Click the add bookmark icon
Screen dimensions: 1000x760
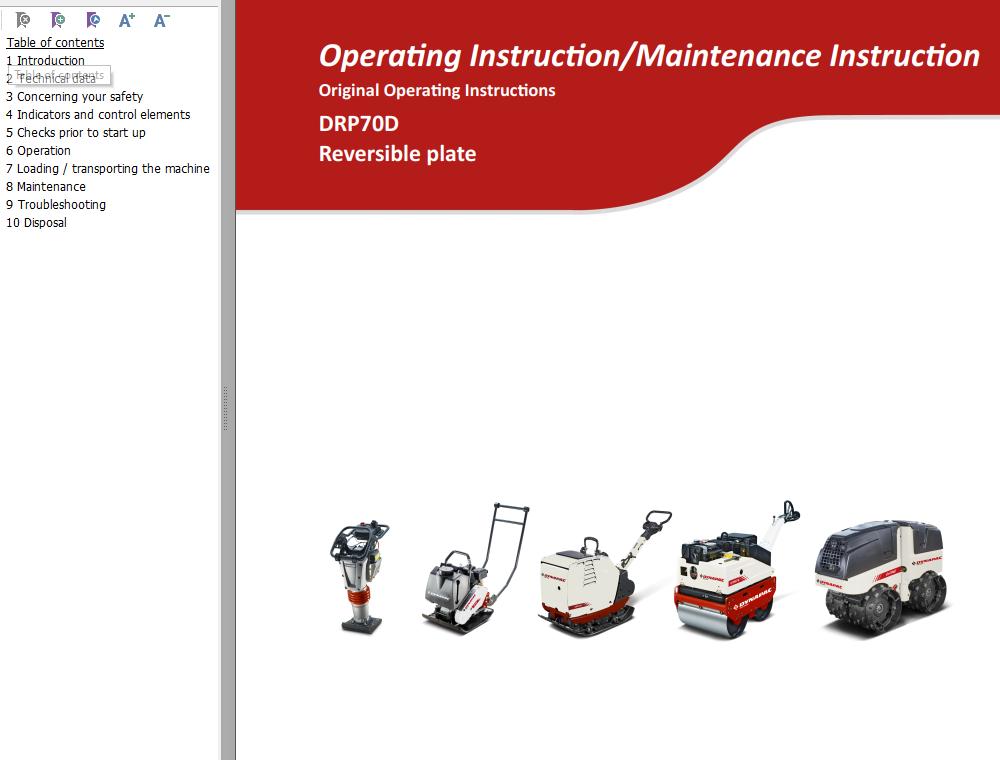(58, 20)
